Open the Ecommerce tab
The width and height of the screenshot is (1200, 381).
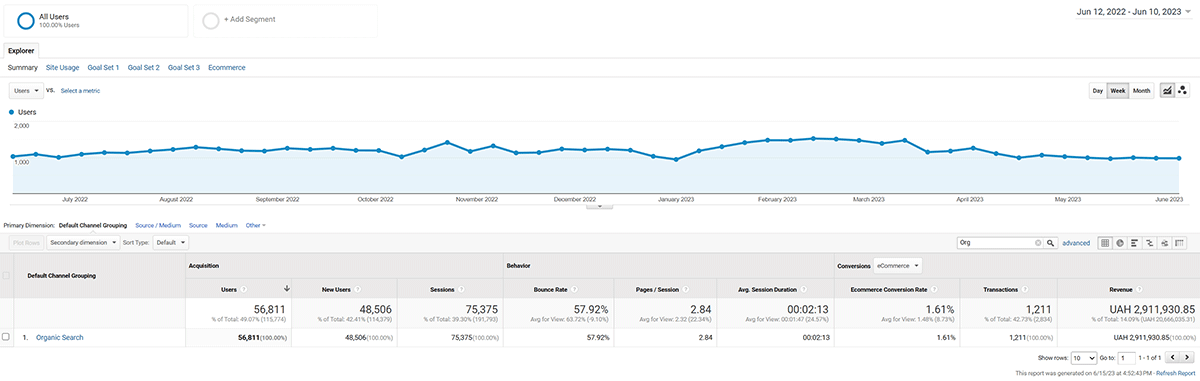(x=227, y=67)
